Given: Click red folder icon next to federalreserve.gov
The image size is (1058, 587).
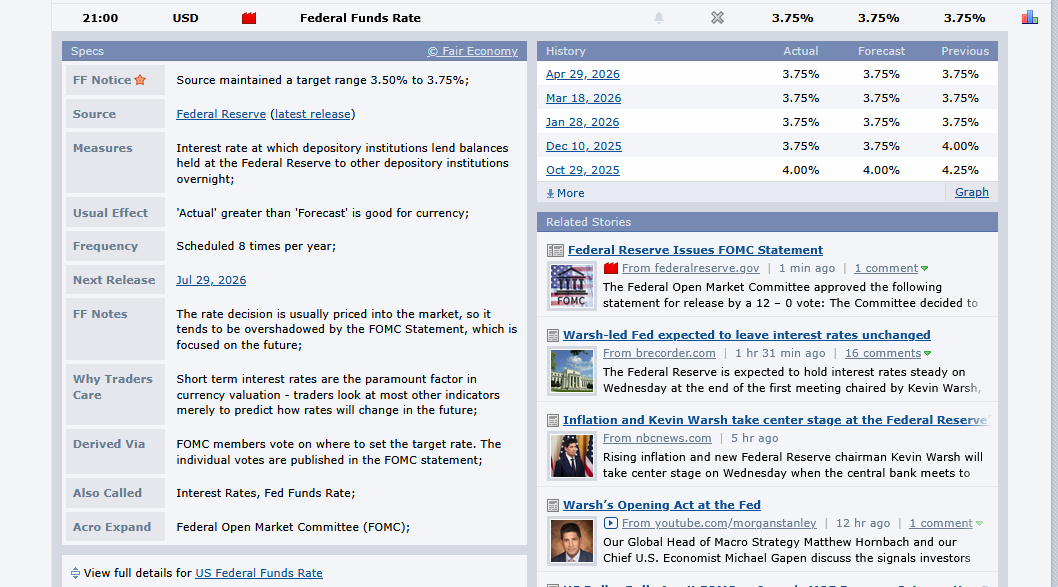Looking at the screenshot, I should [611, 268].
